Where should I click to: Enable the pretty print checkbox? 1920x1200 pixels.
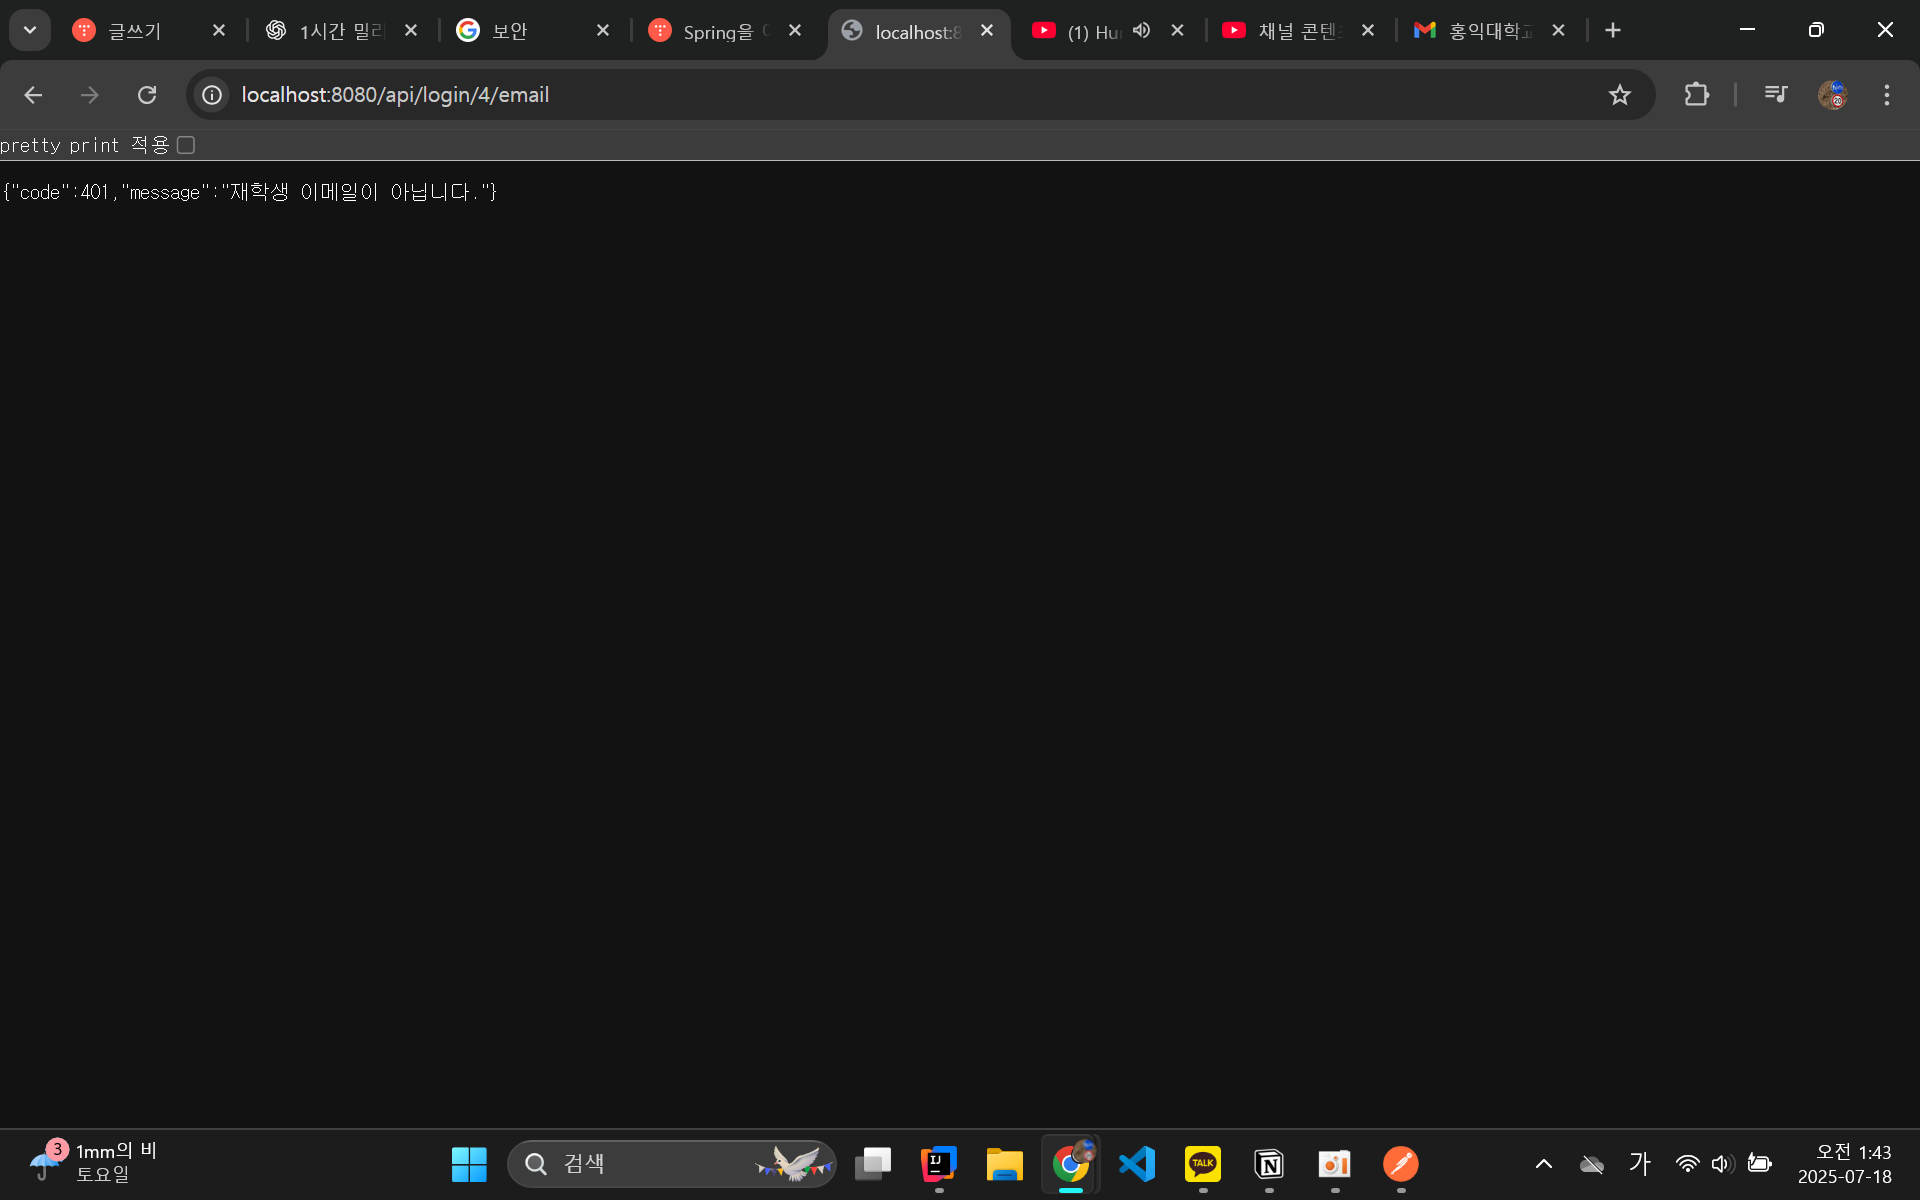click(x=186, y=145)
